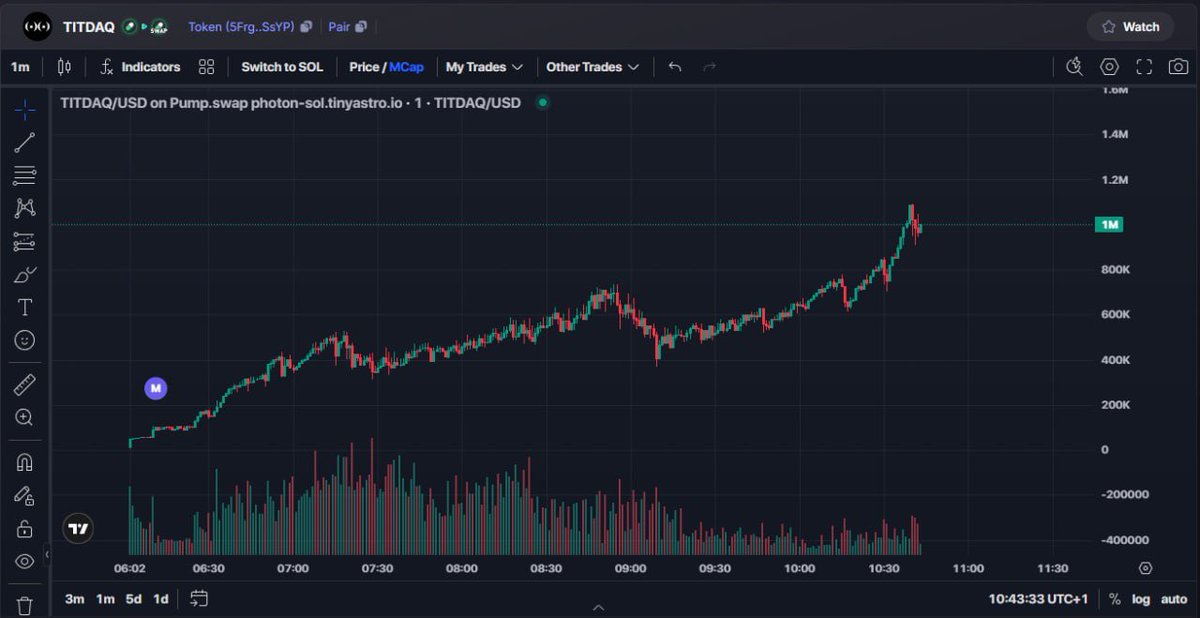Expand the My Trades dropdown
Viewport: 1200px width, 618px height.
pos(484,67)
